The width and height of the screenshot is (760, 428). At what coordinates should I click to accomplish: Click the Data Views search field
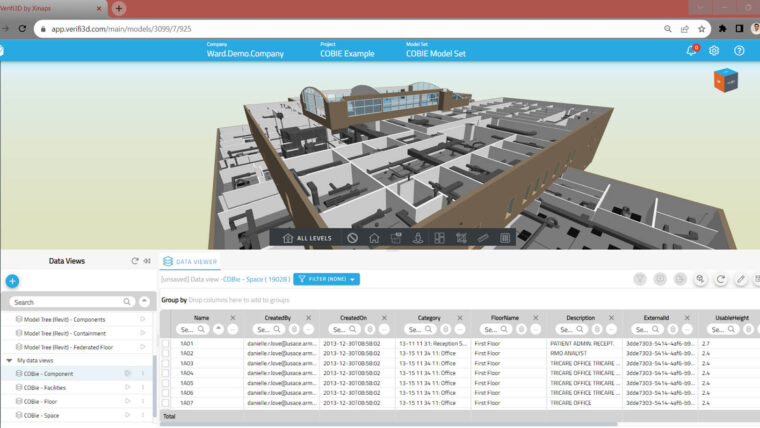[x=65, y=301]
